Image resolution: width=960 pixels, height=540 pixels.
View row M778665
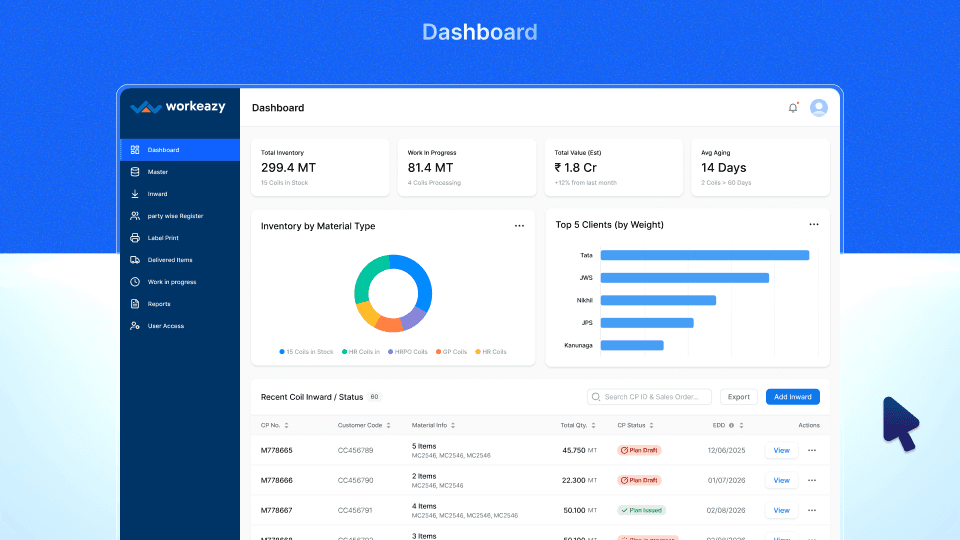[x=781, y=451]
